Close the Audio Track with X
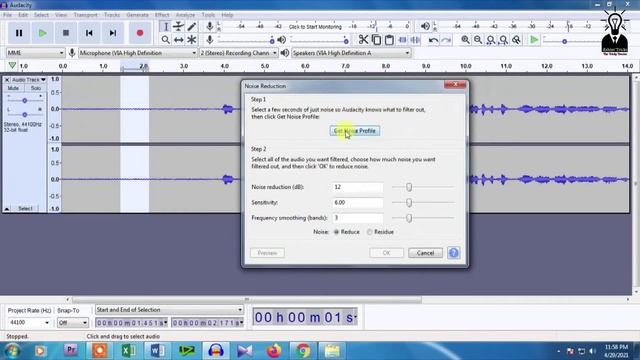 click(7, 80)
